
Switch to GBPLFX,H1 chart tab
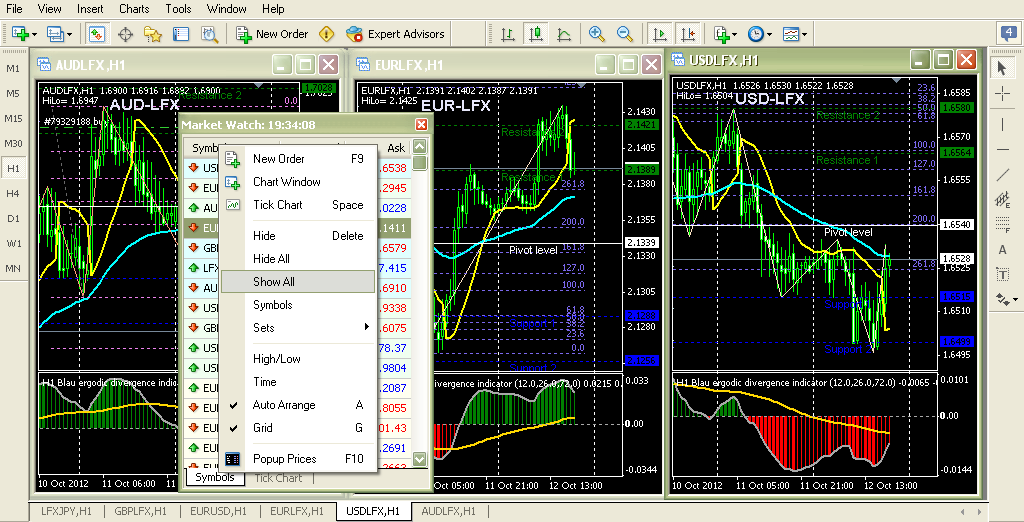pyautogui.click(x=140, y=511)
